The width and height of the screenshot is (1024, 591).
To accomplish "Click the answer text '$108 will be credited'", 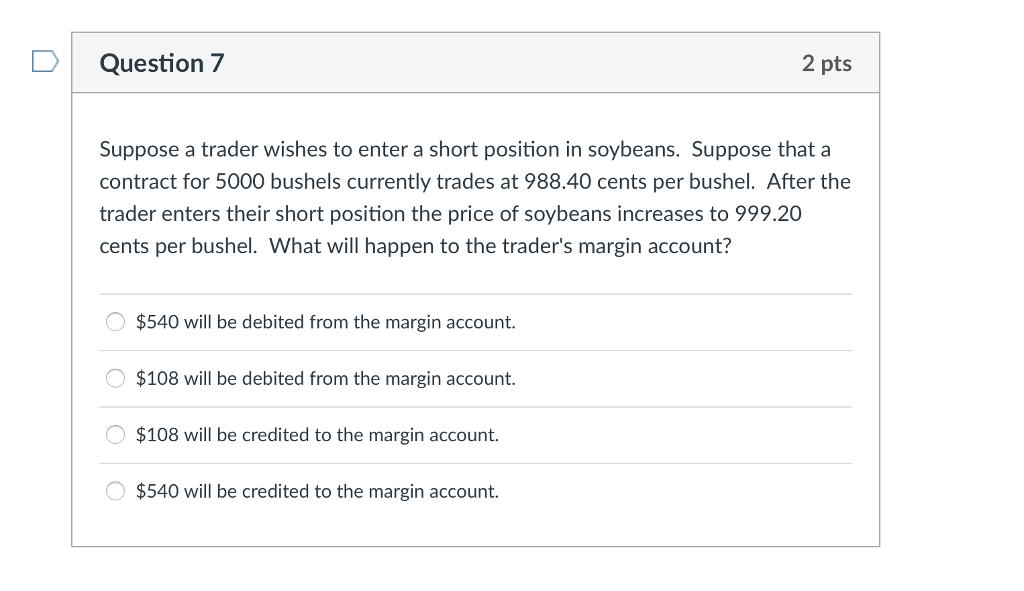I will click(318, 435).
